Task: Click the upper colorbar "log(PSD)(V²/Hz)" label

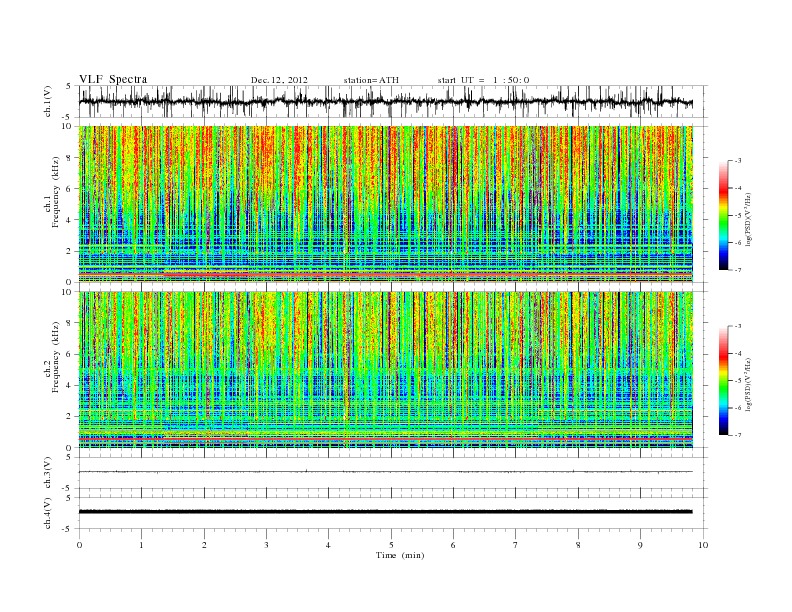Action: pyautogui.click(x=748, y=218)
